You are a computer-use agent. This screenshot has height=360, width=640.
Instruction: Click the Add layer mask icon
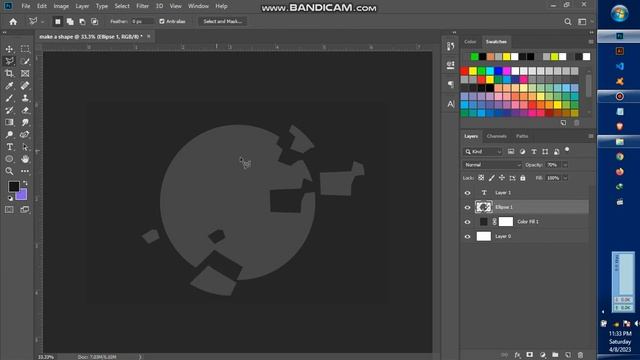529,355
